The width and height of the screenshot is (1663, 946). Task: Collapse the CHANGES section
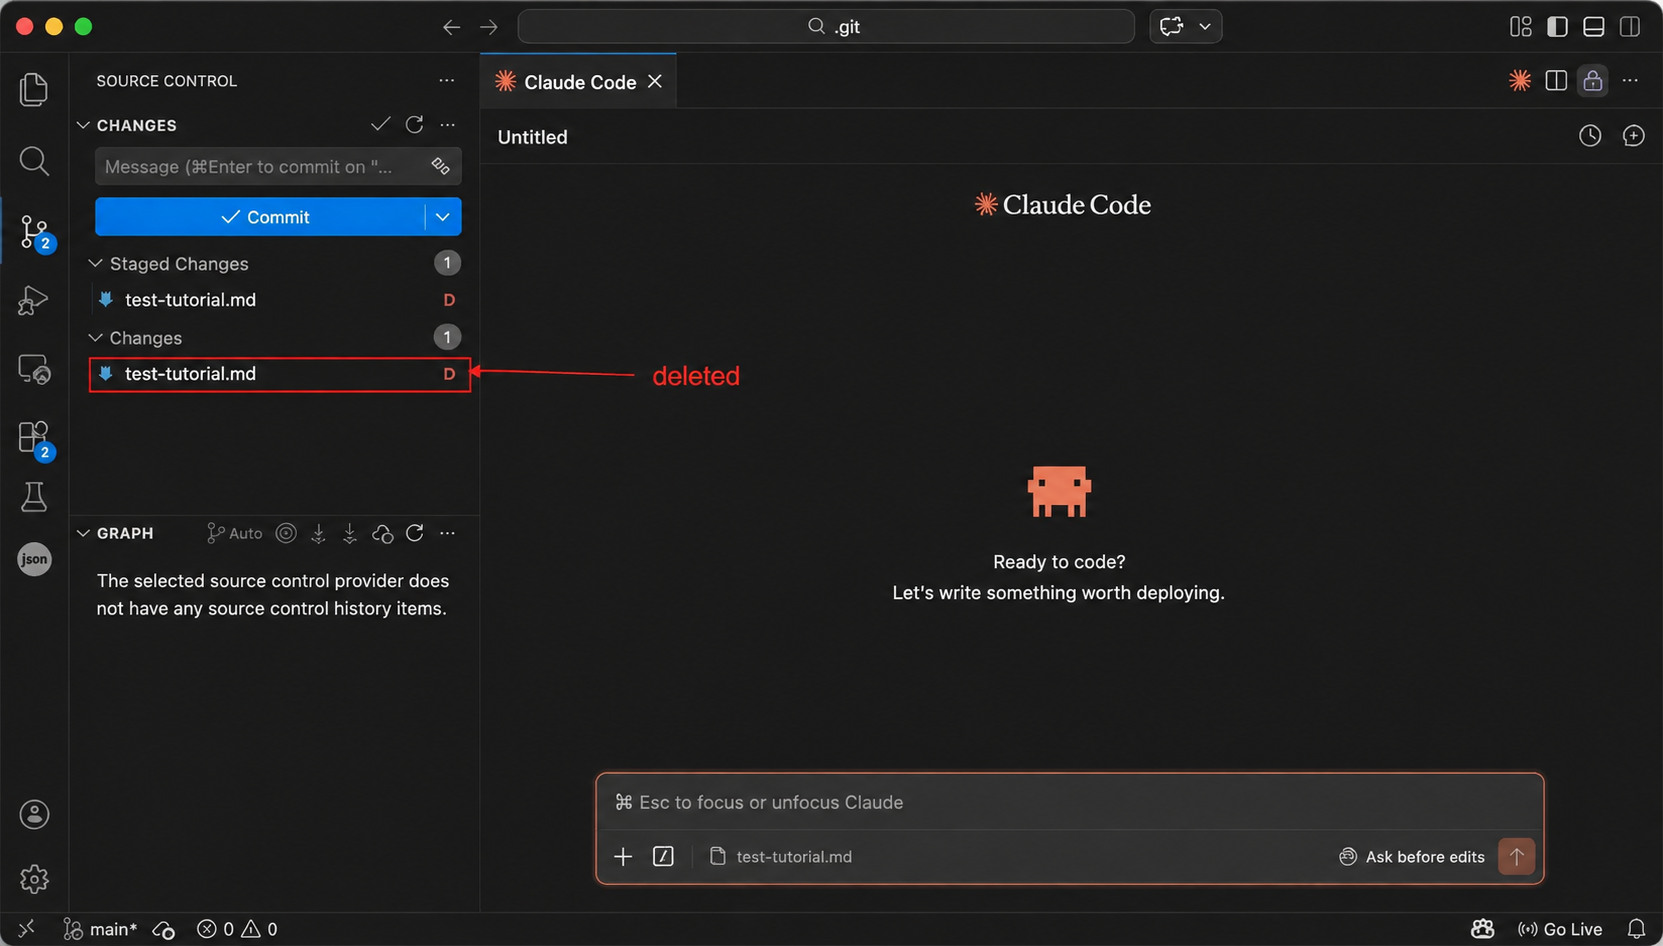[83, 125]
